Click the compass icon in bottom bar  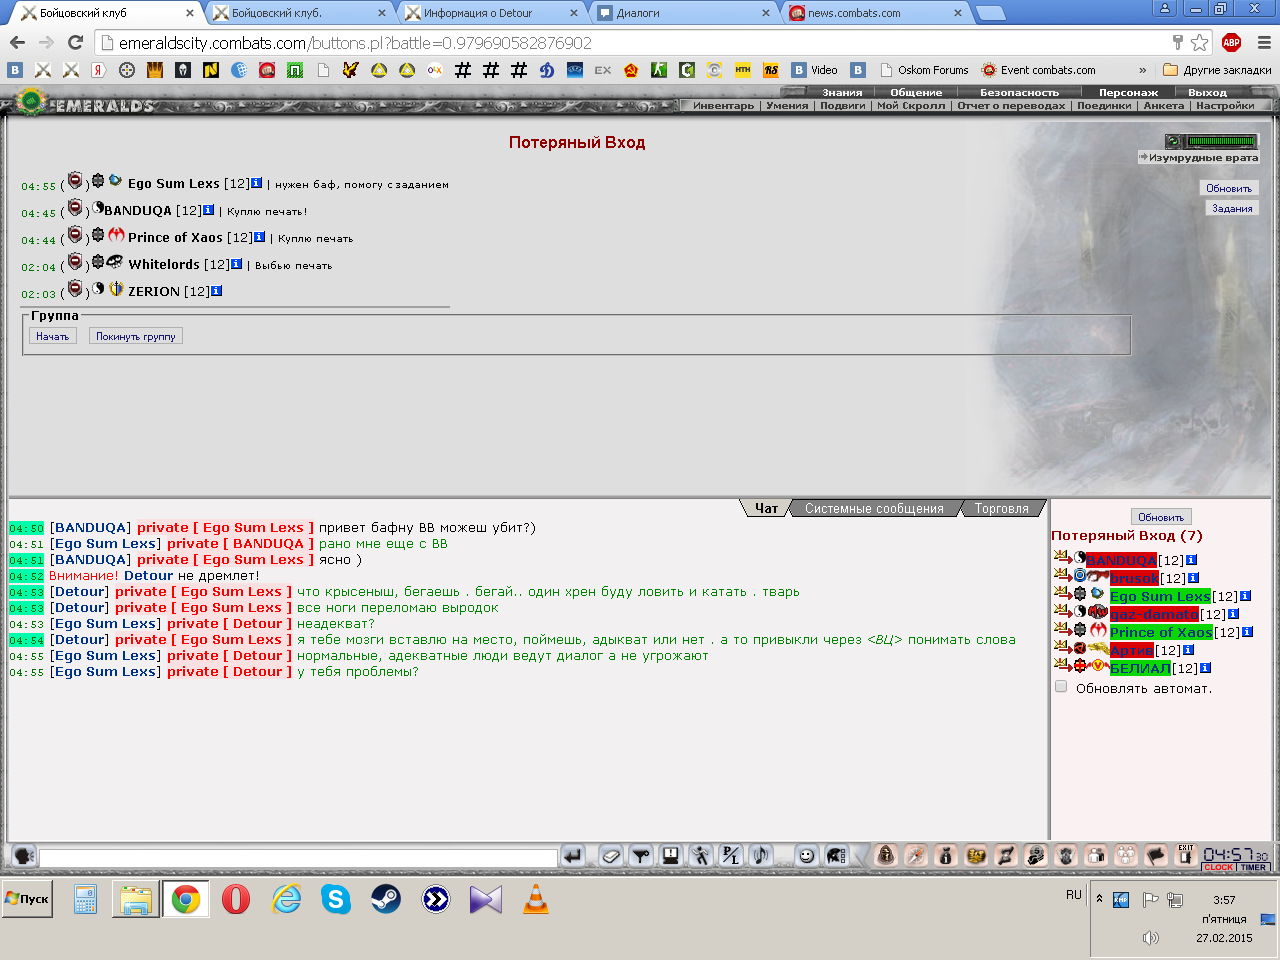coord(916,855)
